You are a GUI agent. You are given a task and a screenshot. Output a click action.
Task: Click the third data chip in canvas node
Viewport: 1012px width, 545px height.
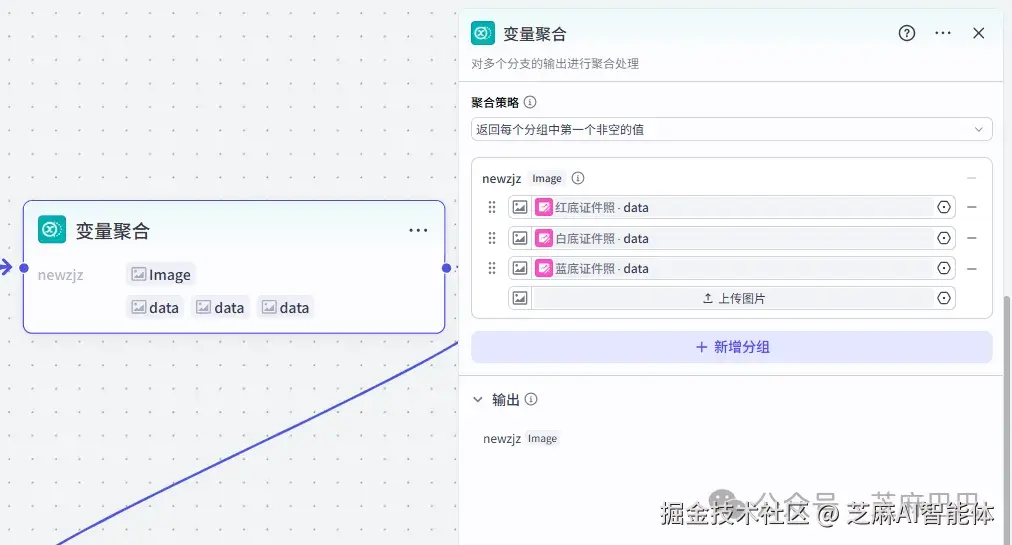click(285, 307)
